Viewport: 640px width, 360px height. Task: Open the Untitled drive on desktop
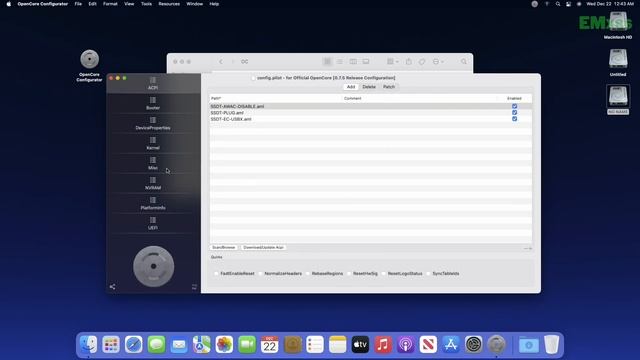click(x=618, y=62)
